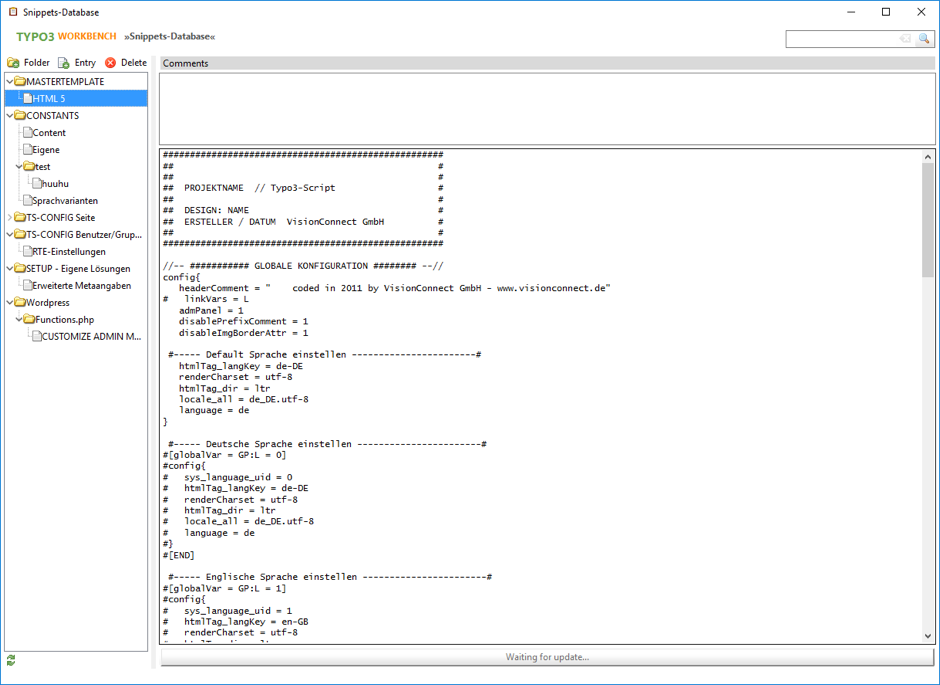This screenshot has height=685, width=940.
Task: Click the red Delete icon
Action: coord(111,63)
